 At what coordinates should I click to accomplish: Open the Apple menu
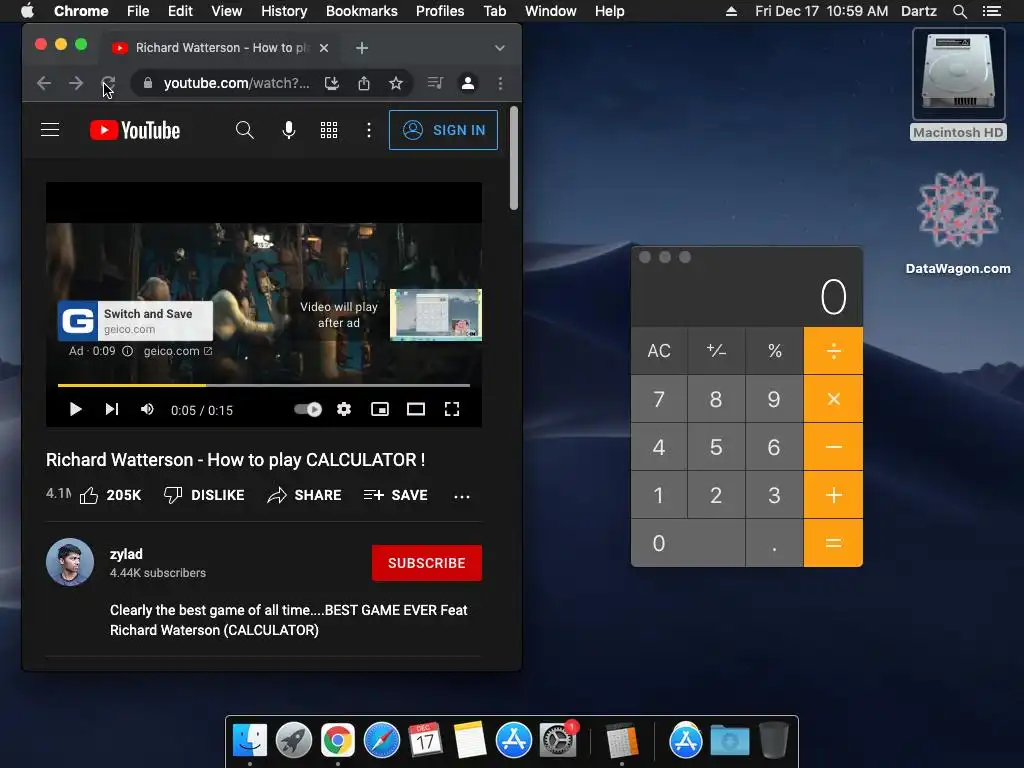pos(27,11)
